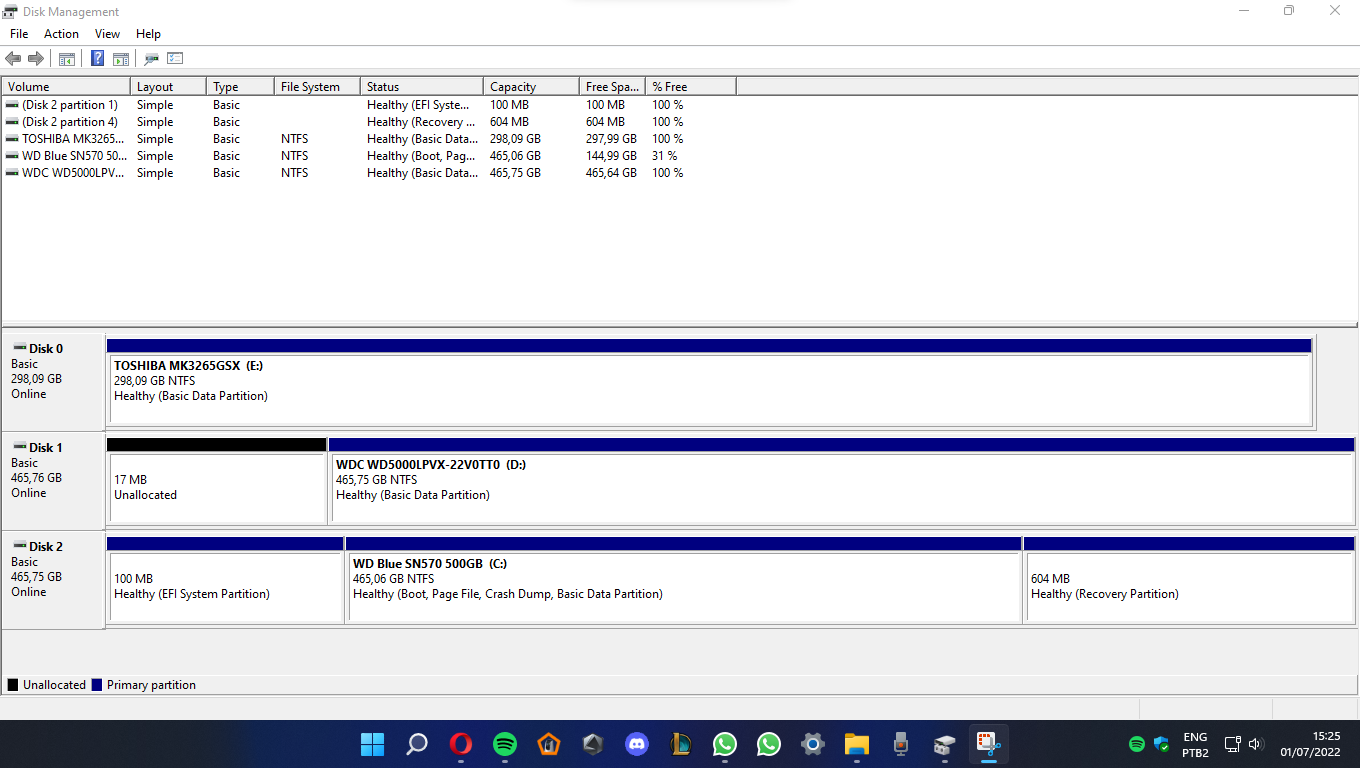Click drive icon beside WD Blue SN570 volume row
This screenshot has height=768, width=1360.
pyautogui.click(x=12, y=156)
